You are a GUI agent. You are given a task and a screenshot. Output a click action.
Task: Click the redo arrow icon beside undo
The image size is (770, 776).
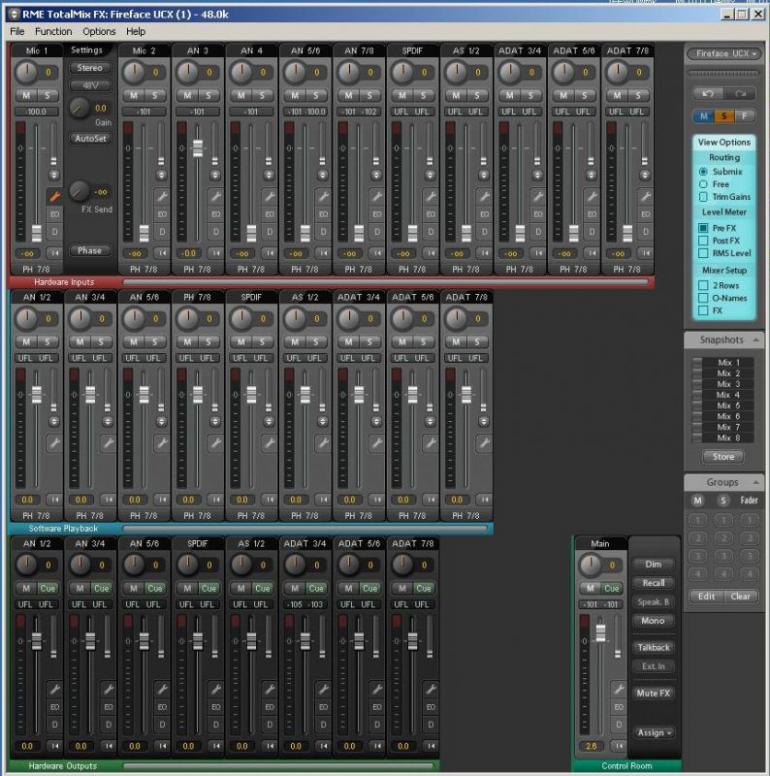pos(740,94)
